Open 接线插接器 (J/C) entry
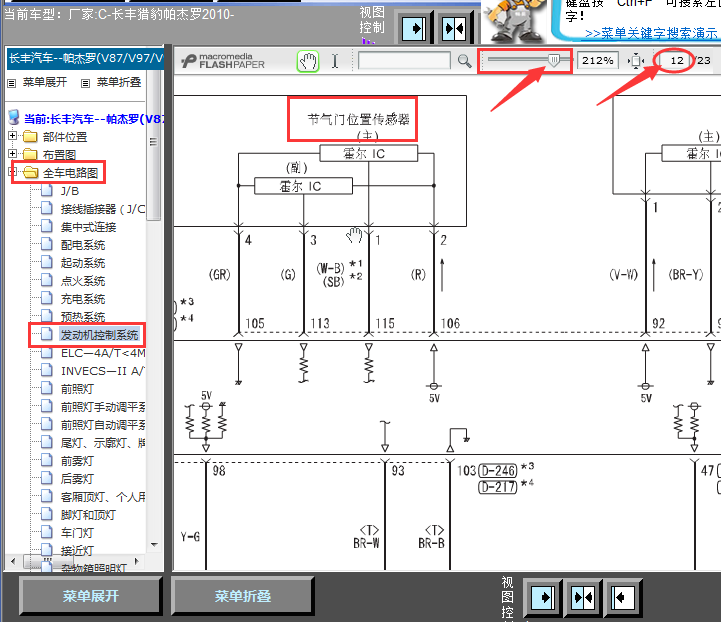Screen dimensions: 721x622 click(x=103, y=209)
